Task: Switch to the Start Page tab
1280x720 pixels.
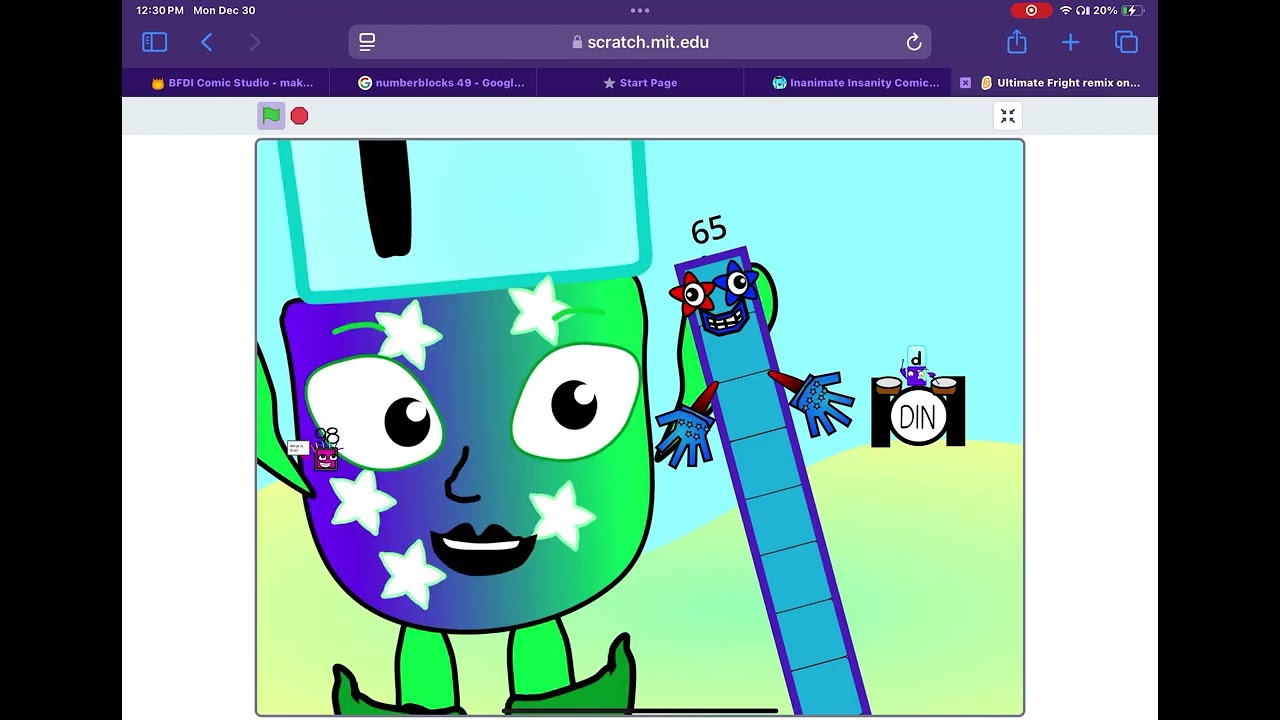Action: pos(640,83)
